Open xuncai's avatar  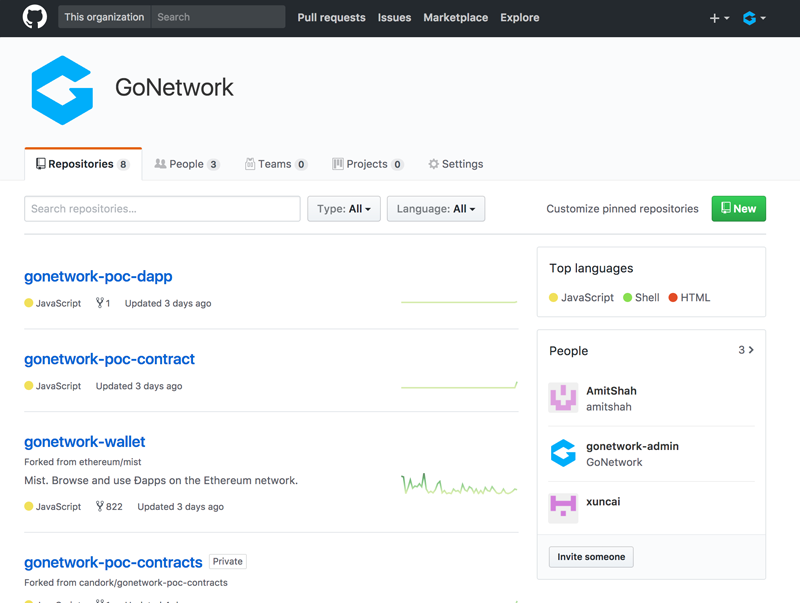pos(563,508)
